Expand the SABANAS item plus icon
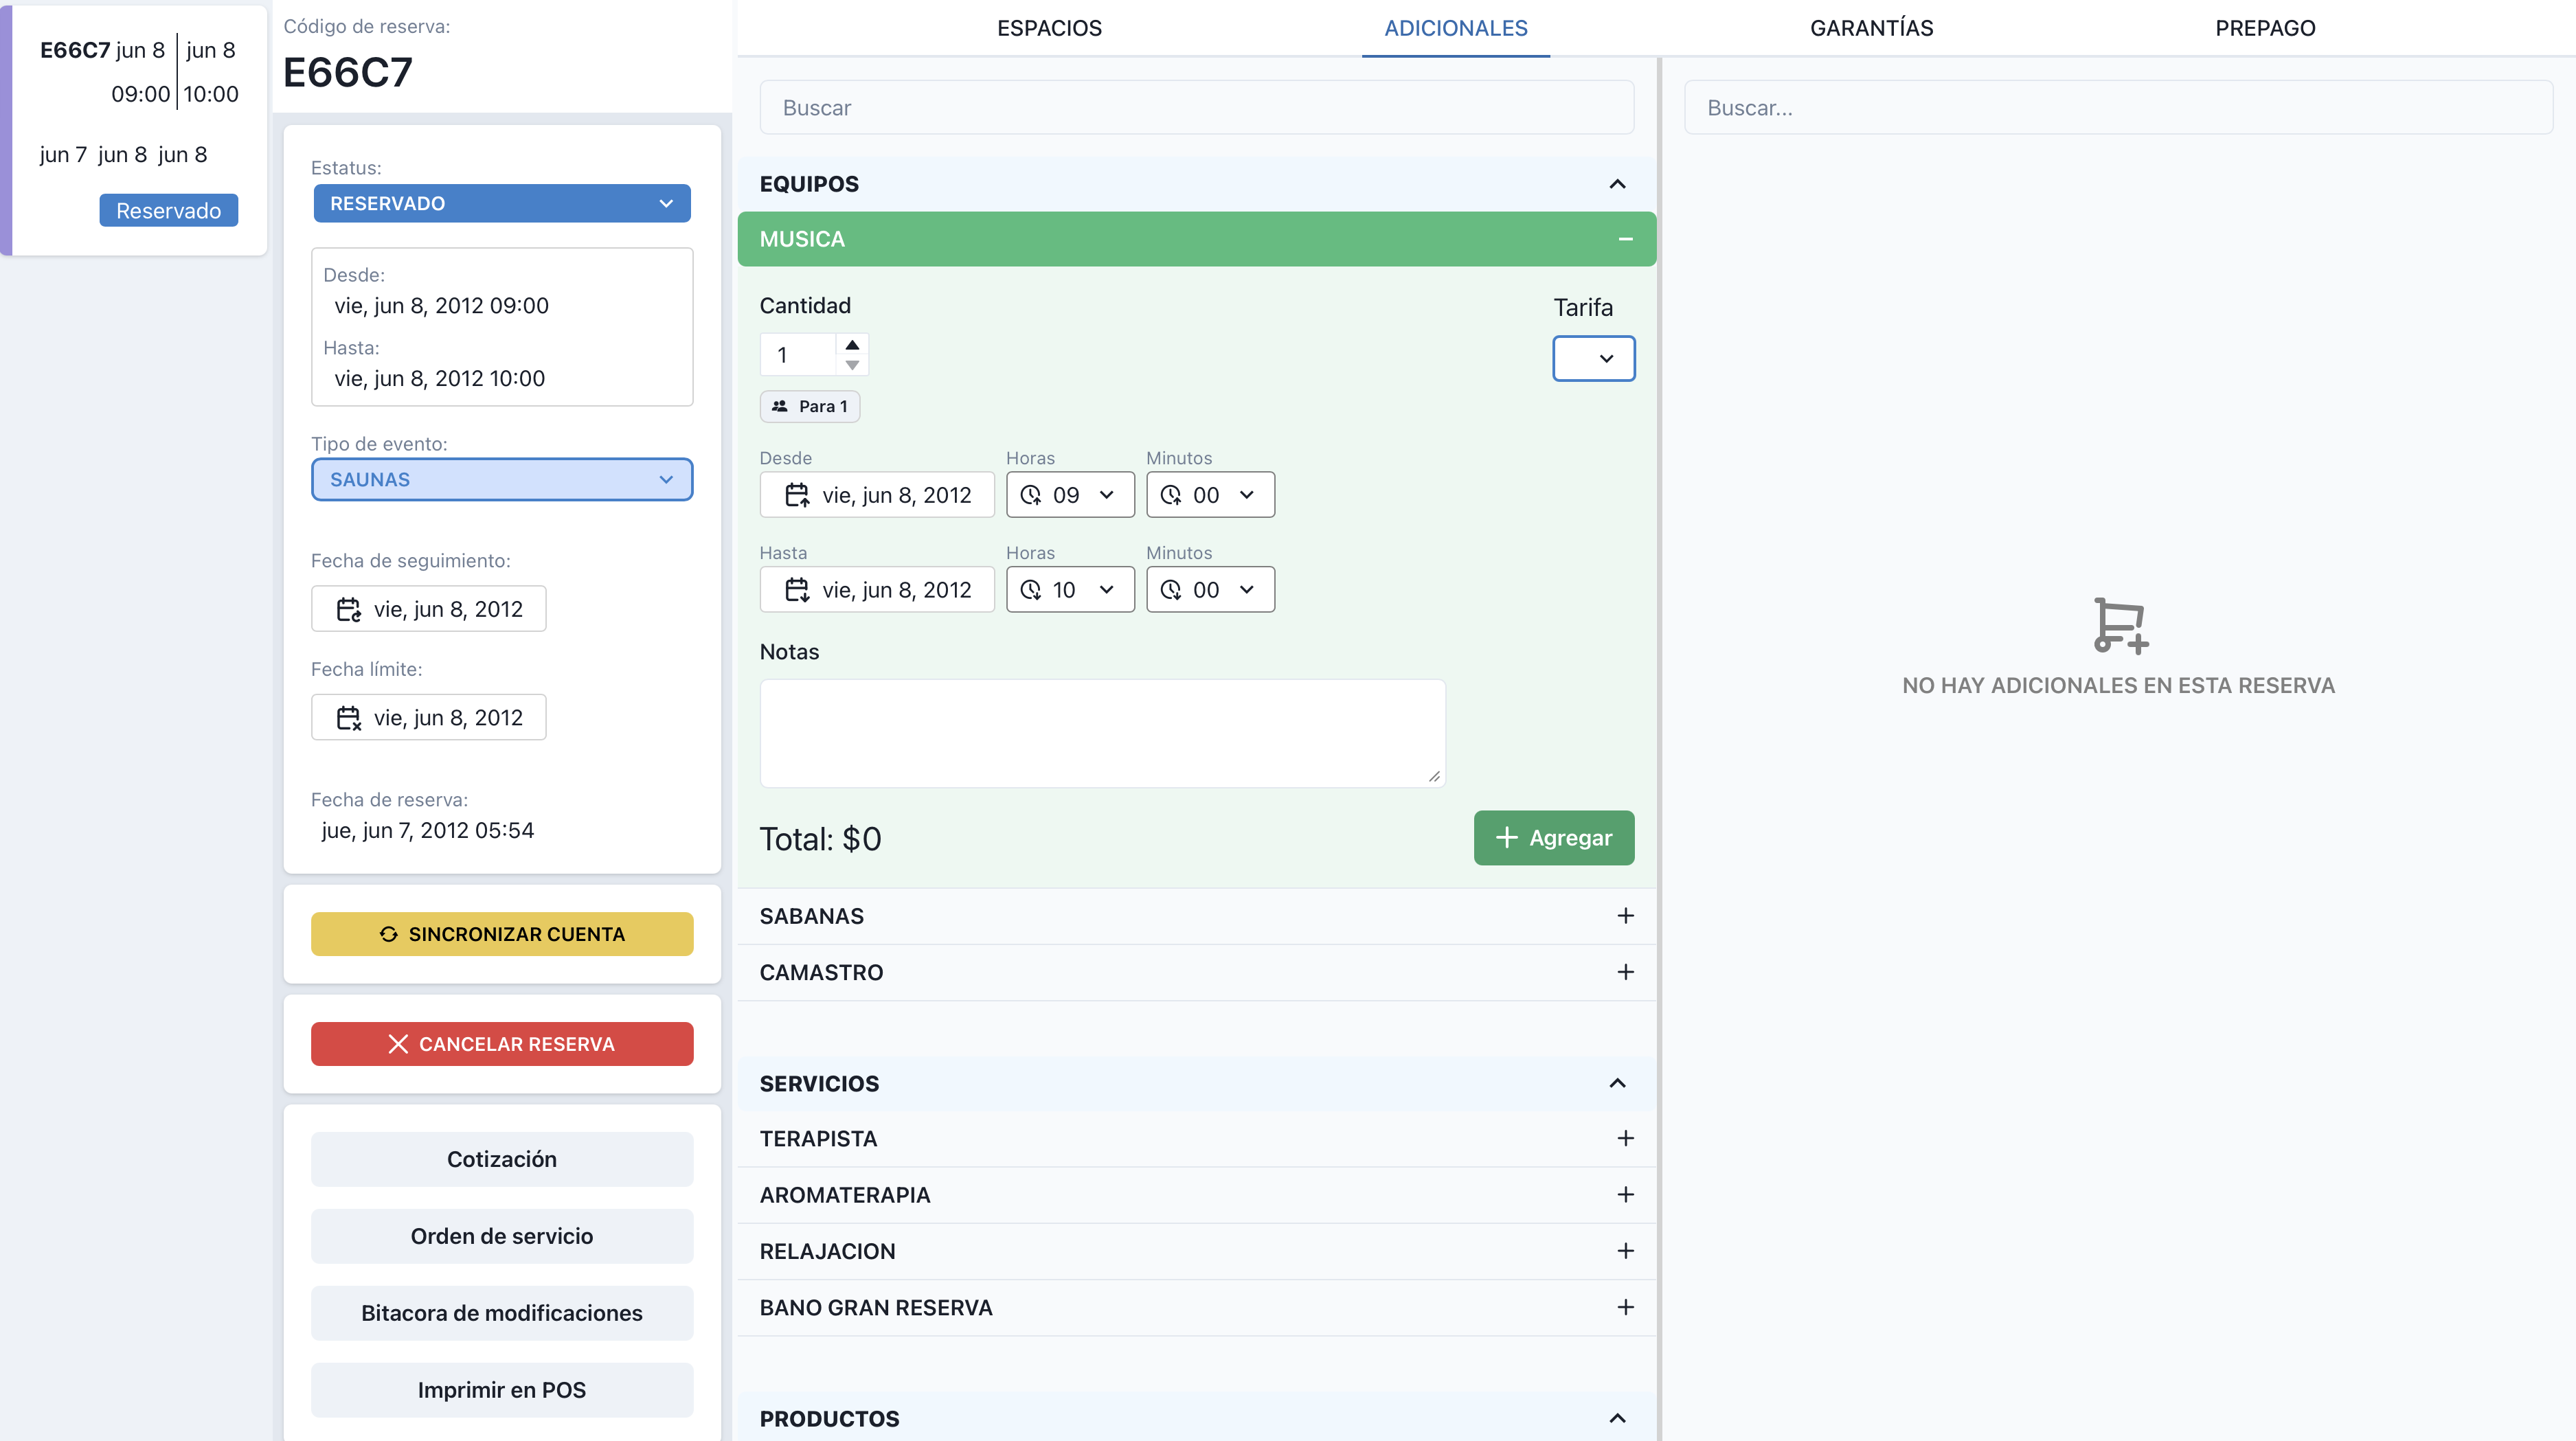2576x1441 pixels. 1625,916
